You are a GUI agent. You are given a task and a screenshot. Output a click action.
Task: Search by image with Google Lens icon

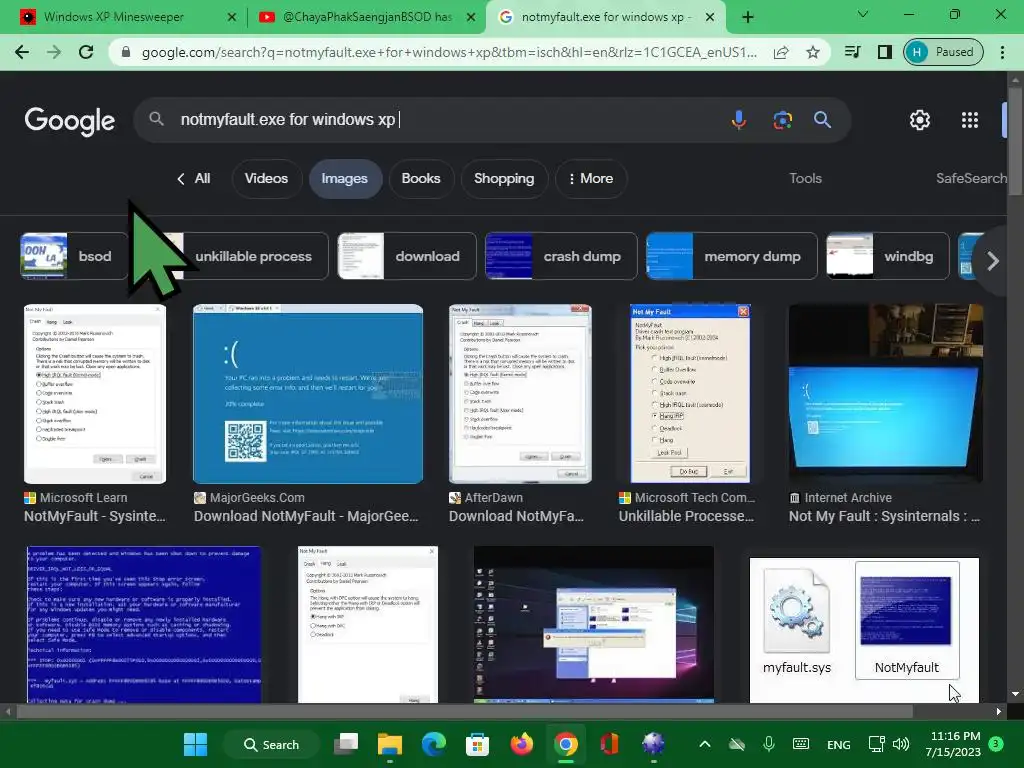coord(782,120)
